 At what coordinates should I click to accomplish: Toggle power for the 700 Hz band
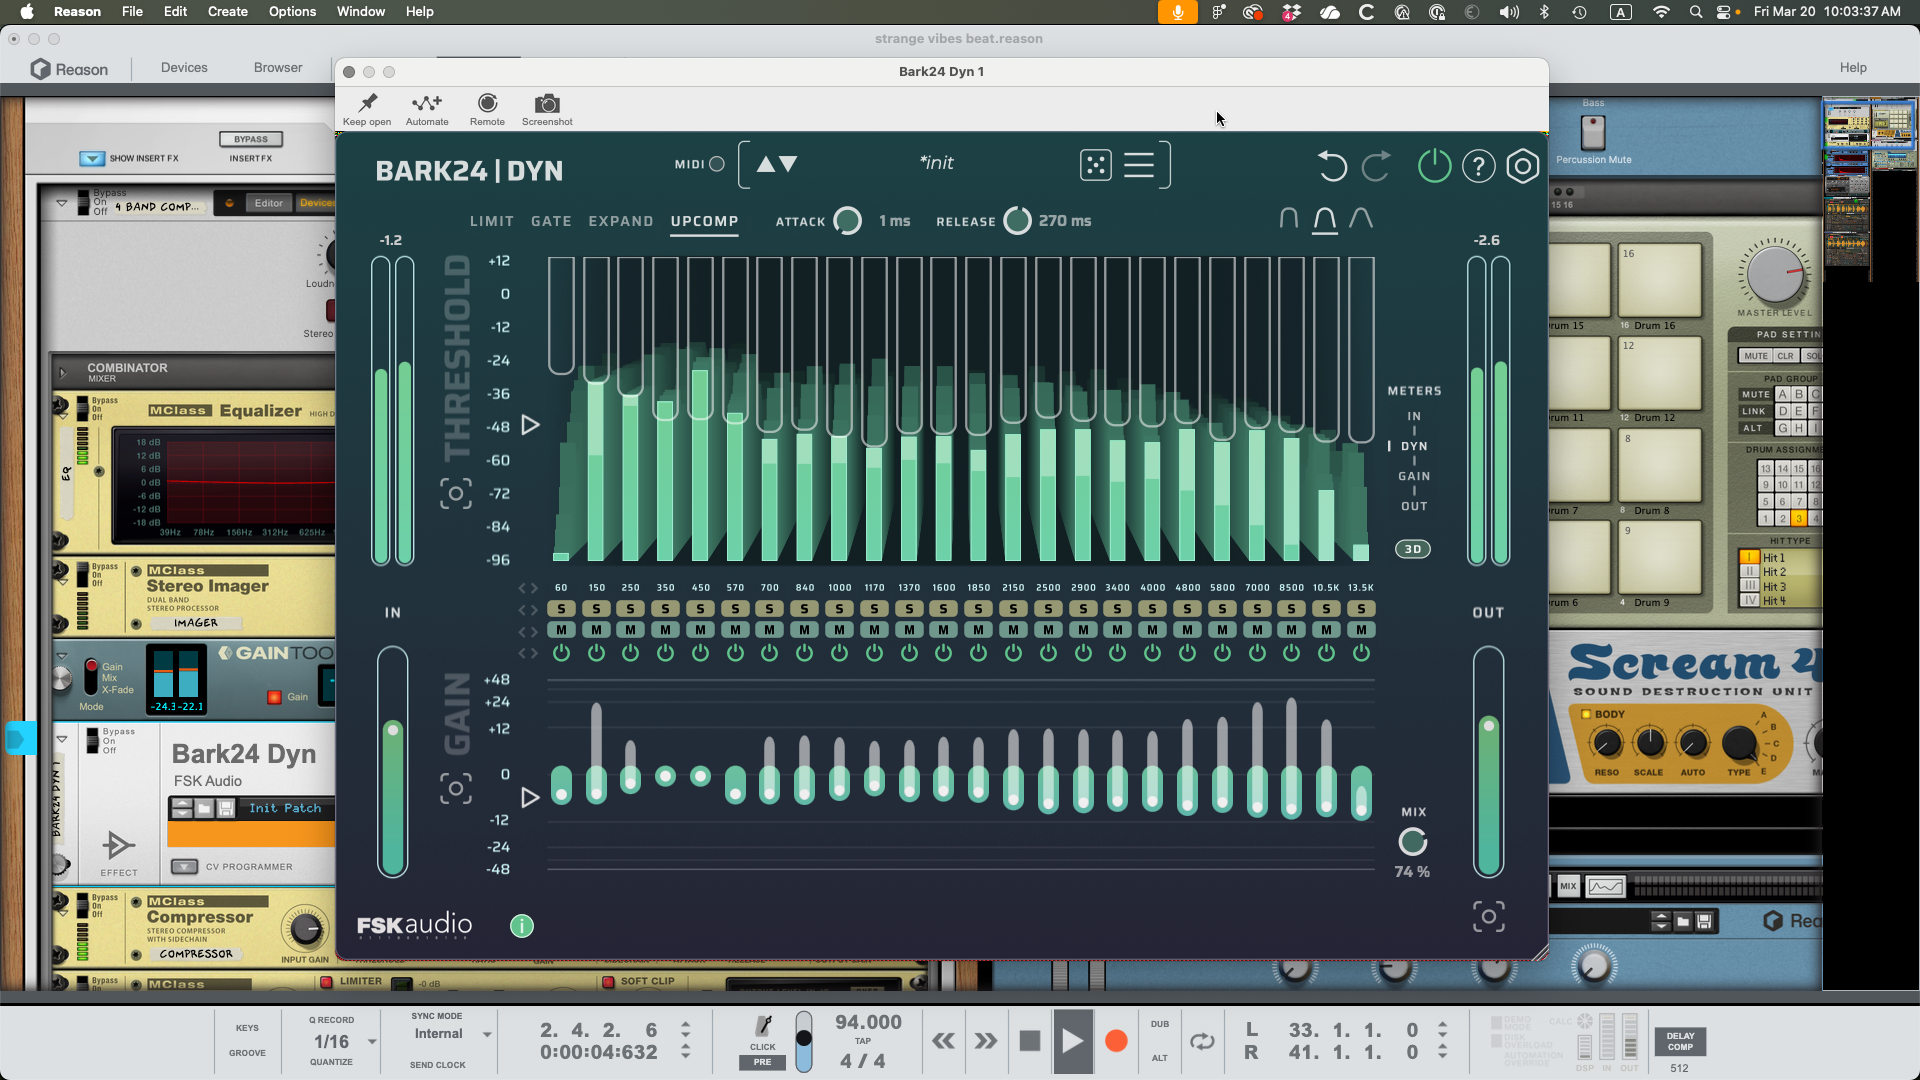769,653
